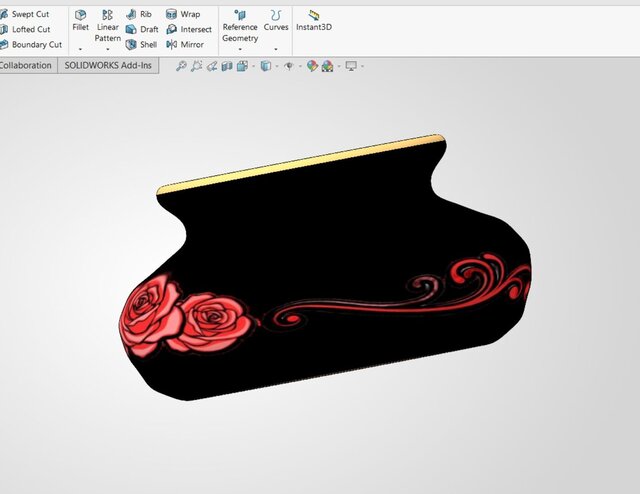Open Edit Appearance color ball
The height and width of the screenshot is (494, 640).
(312, 66)
